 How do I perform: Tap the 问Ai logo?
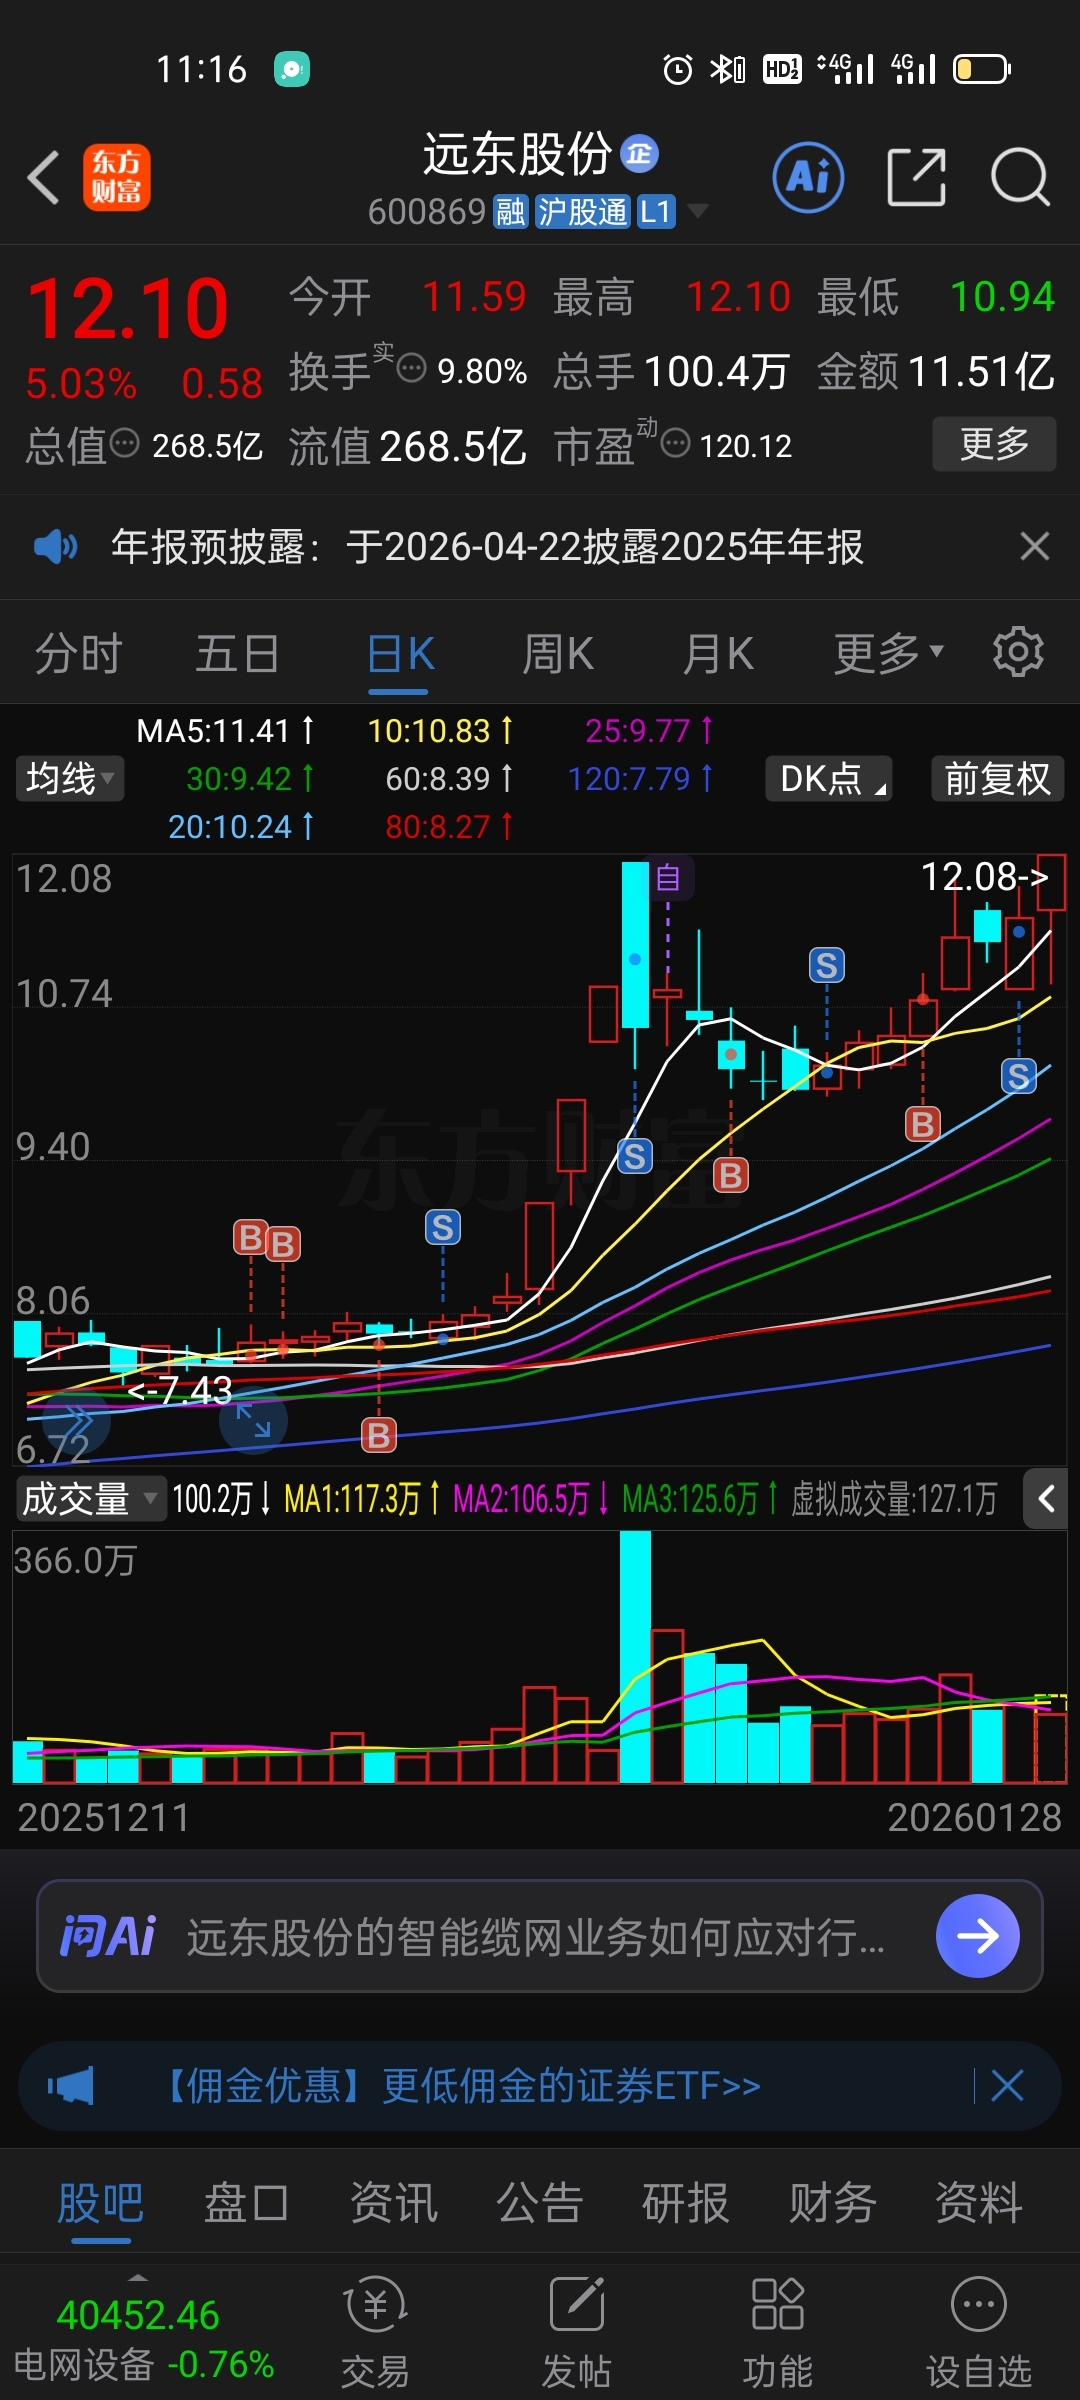pyautogui.click(x=108, y=1936)
